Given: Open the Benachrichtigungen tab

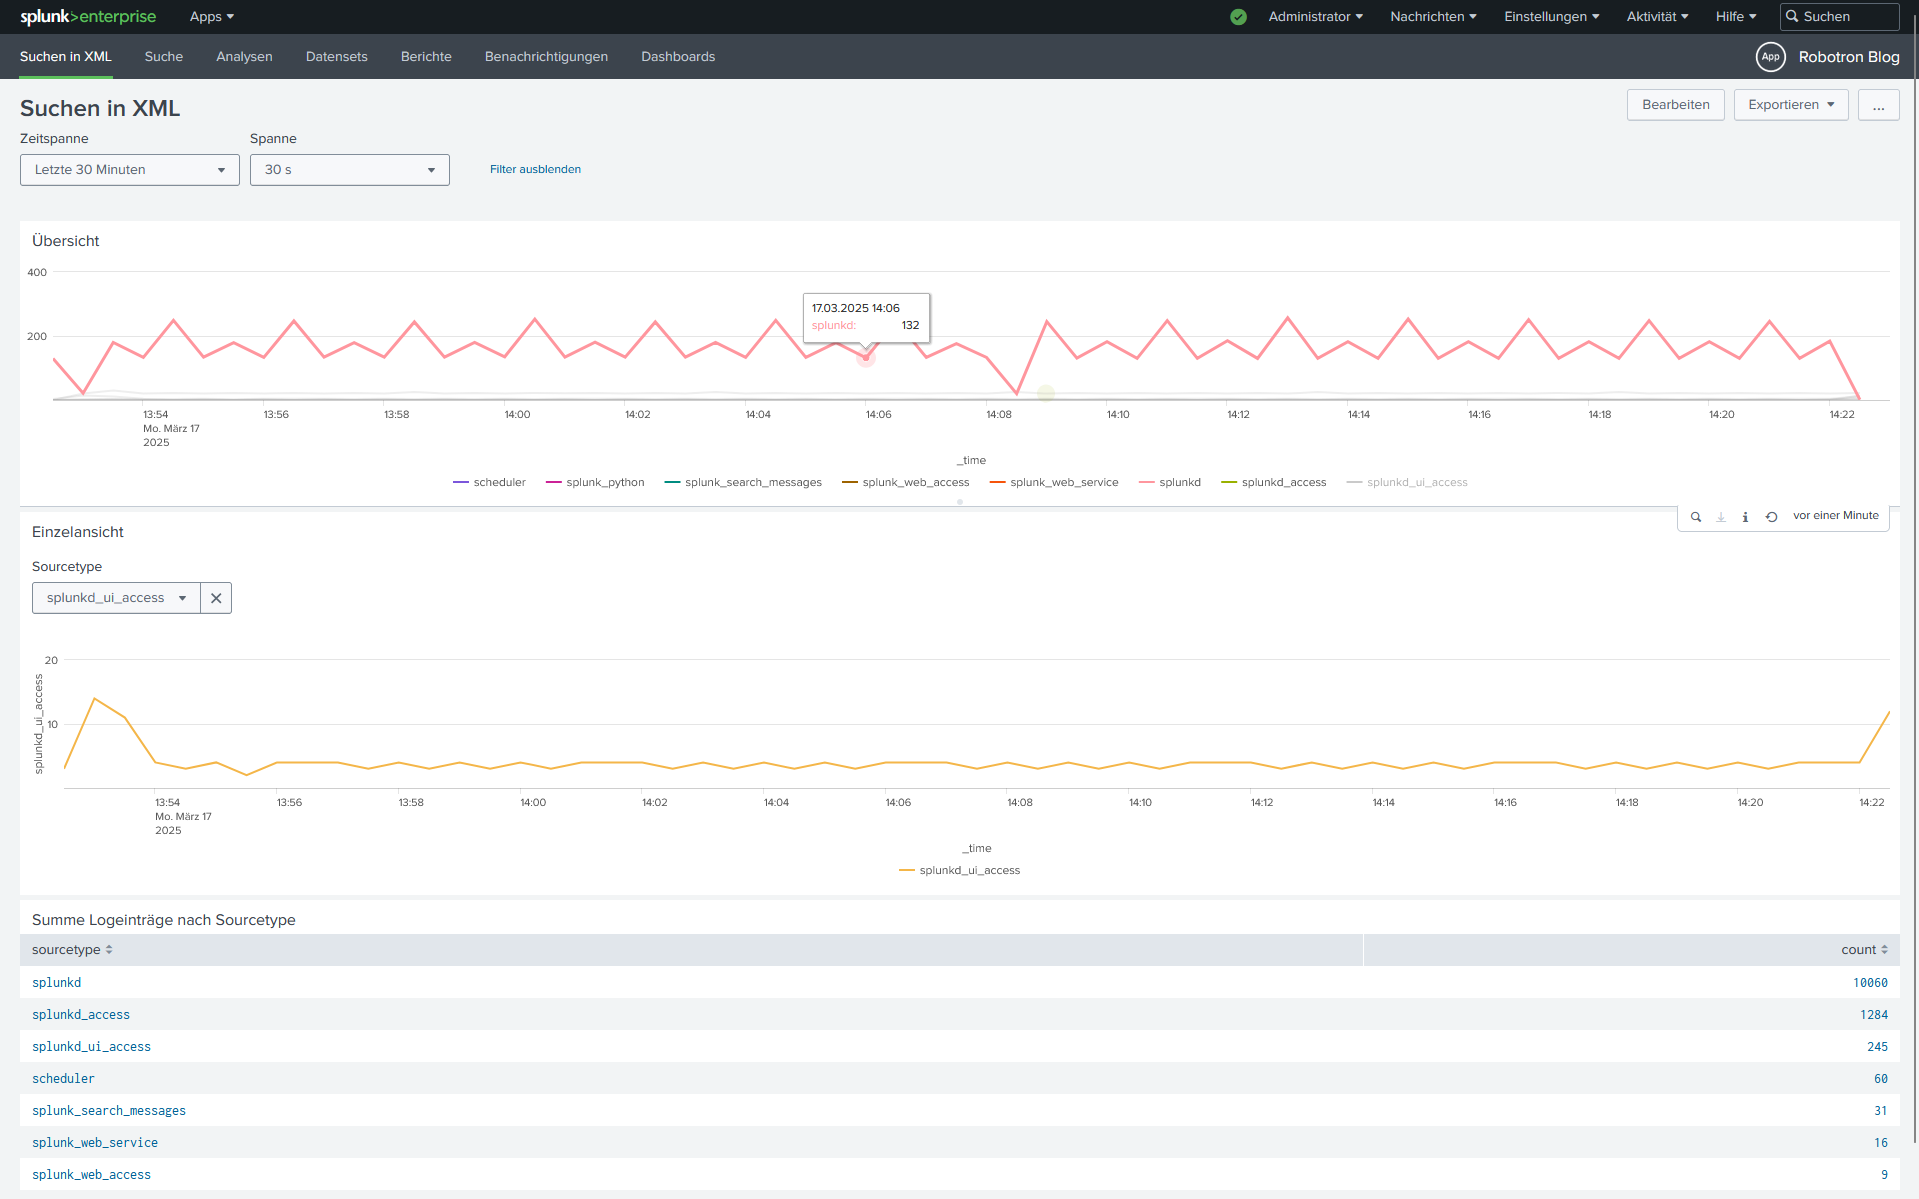Looking at the screenshot, I should (546, 57).
